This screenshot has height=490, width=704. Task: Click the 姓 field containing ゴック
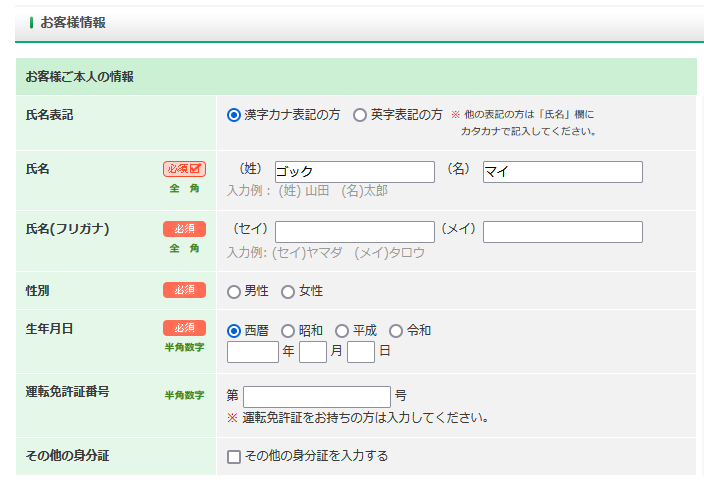354,172
